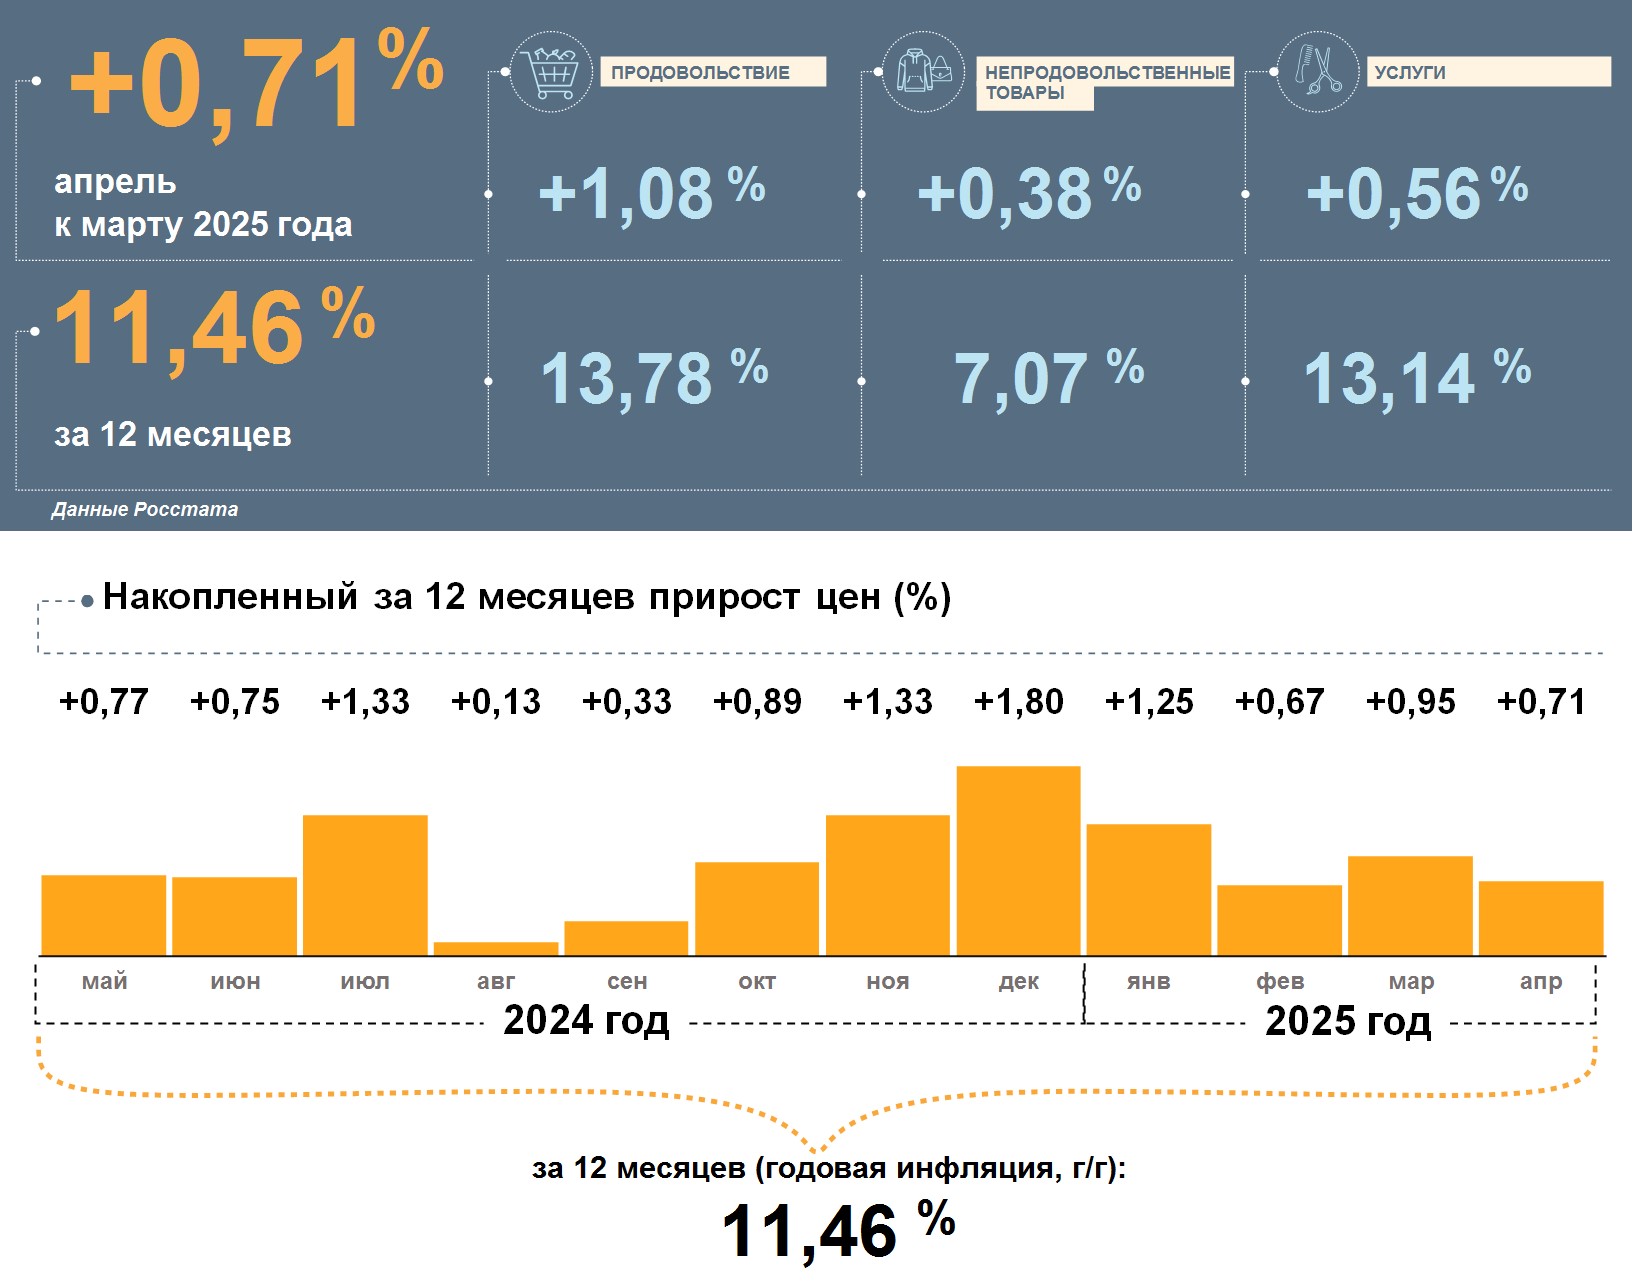Click the black 11,46% total at bottom
The width and height of the screenshot is (1633, 1285).
coord(837,1229)
